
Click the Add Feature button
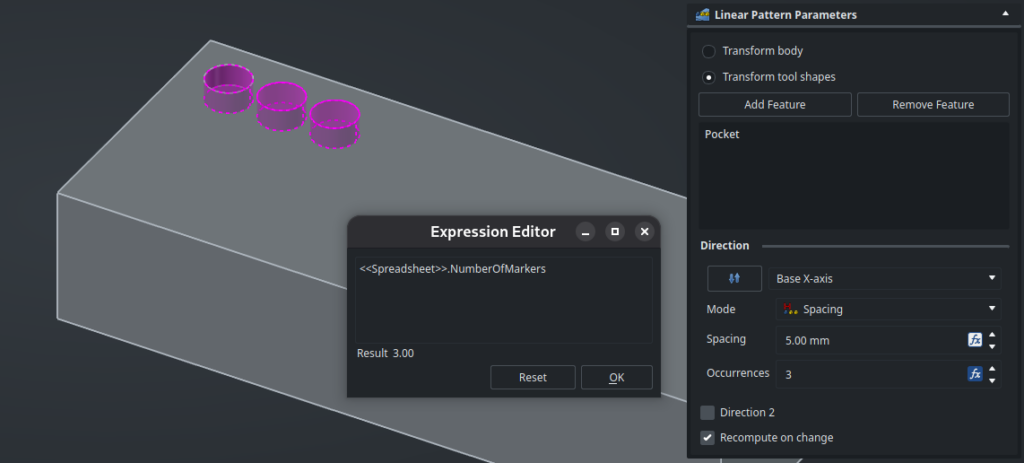pyautogui.click(x=775, y=104)
